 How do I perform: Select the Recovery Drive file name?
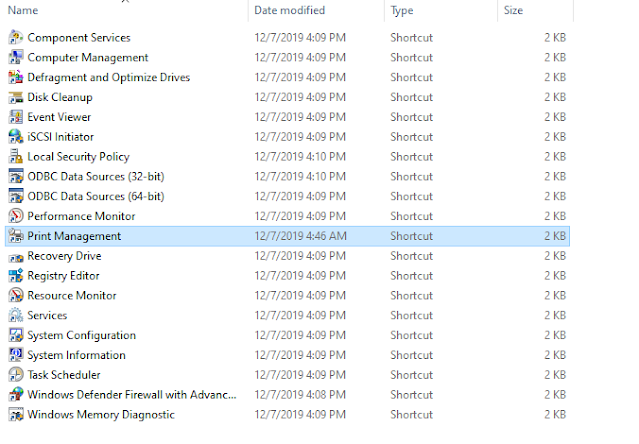64,256
